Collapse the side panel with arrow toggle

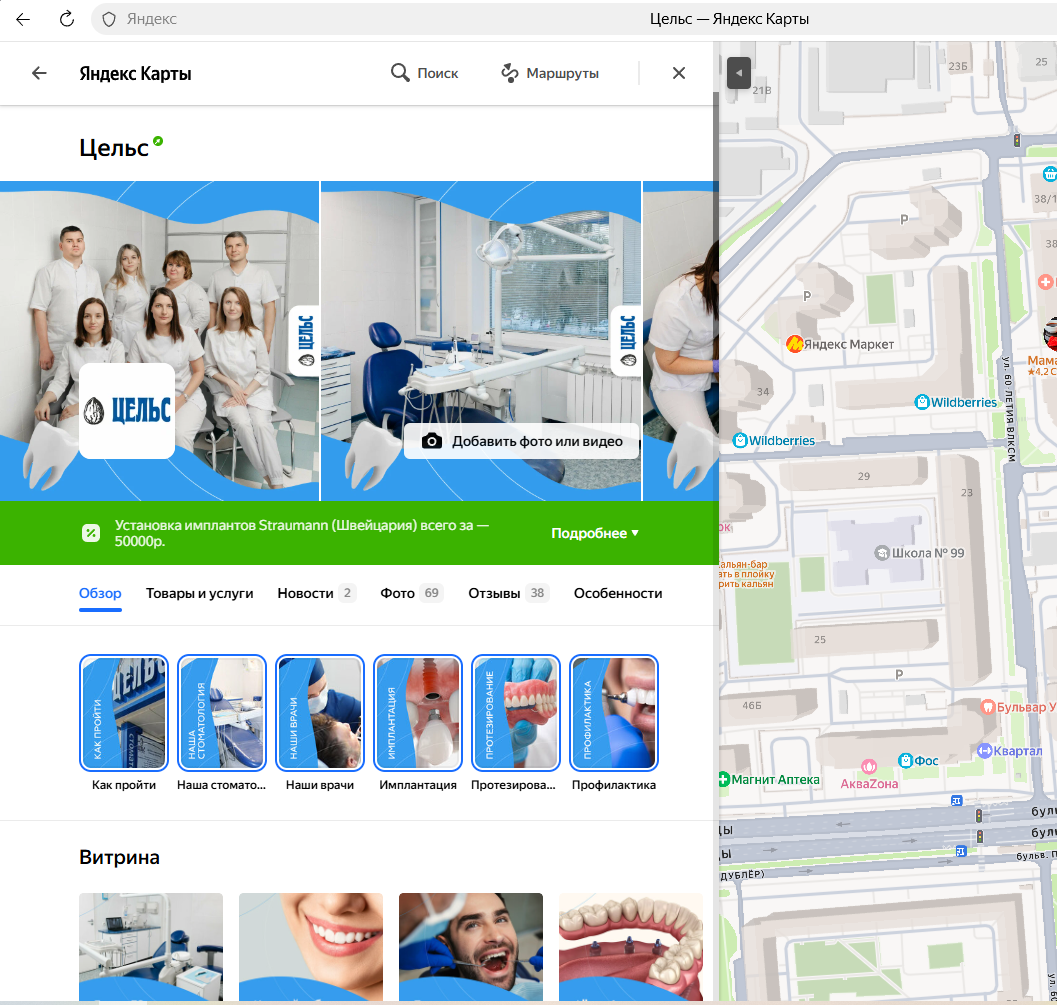738,73
